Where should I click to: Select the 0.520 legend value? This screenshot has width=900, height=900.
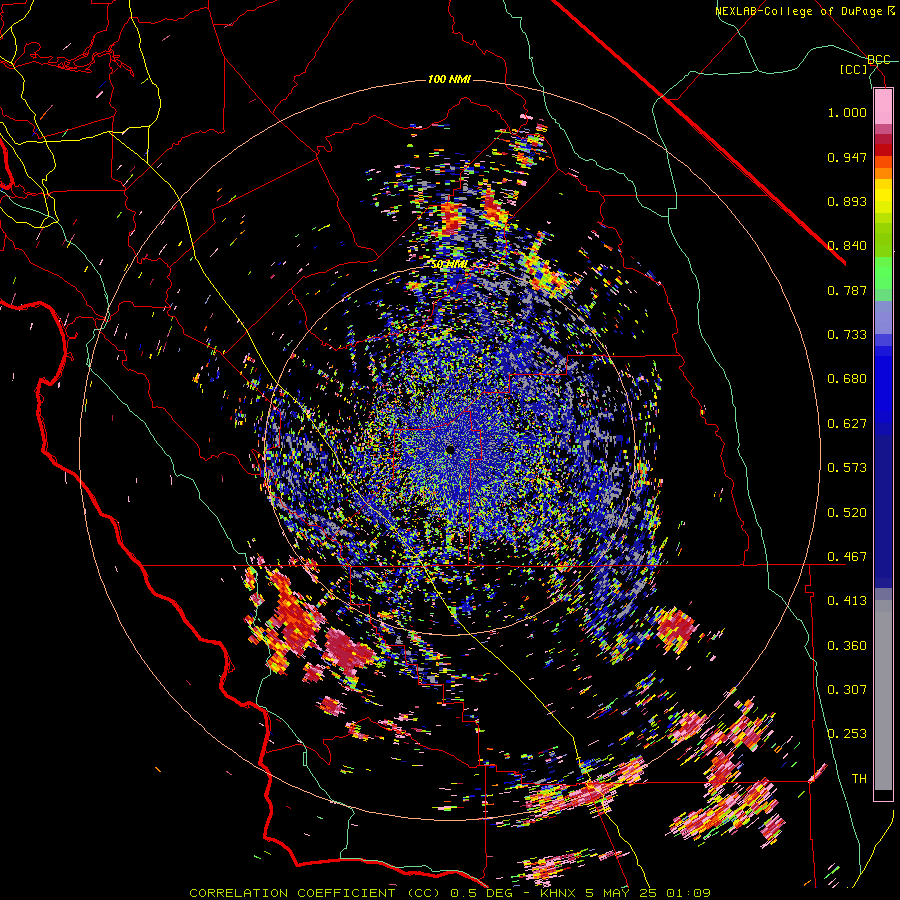coord(847,513)
